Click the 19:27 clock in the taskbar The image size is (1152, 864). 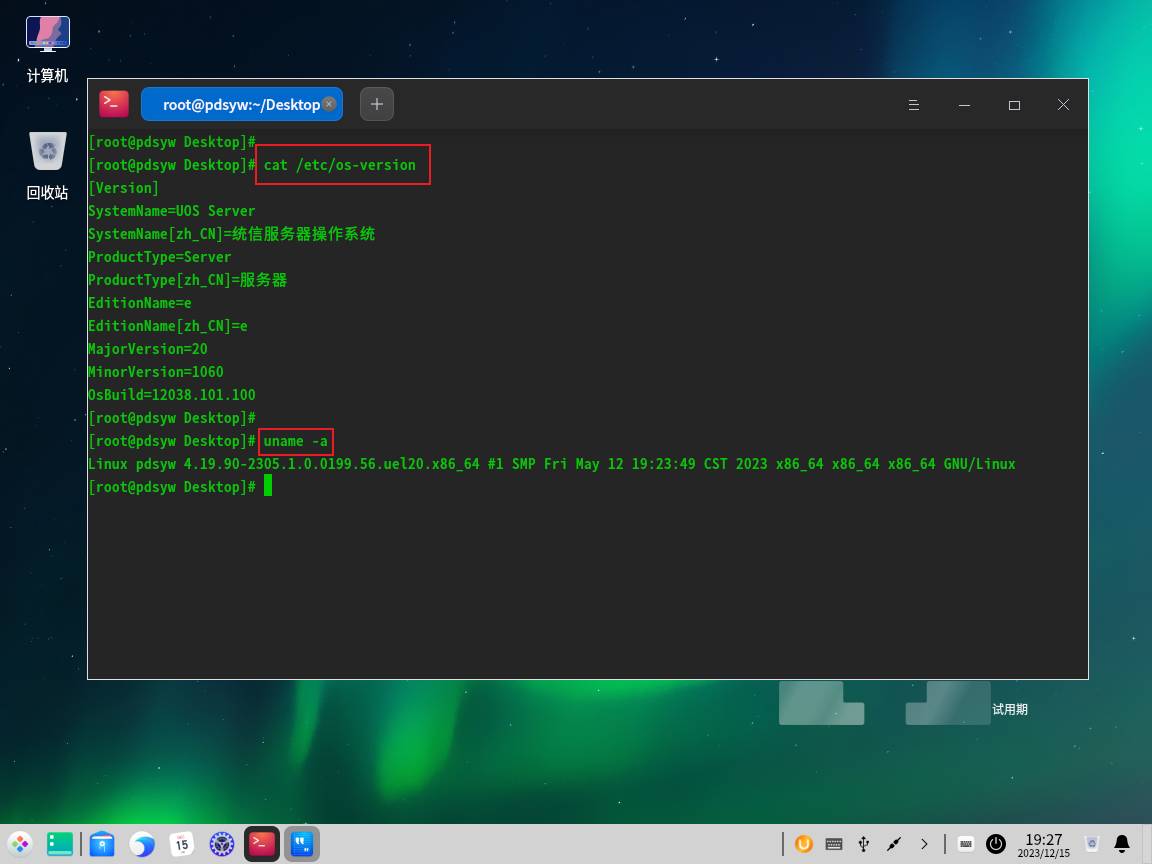[1043, 845]
